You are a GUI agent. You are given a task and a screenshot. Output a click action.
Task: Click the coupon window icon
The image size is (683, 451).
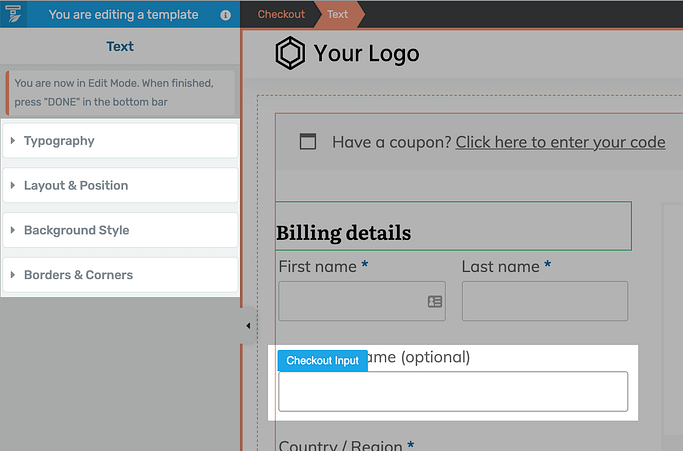click(x=308, y=142)
